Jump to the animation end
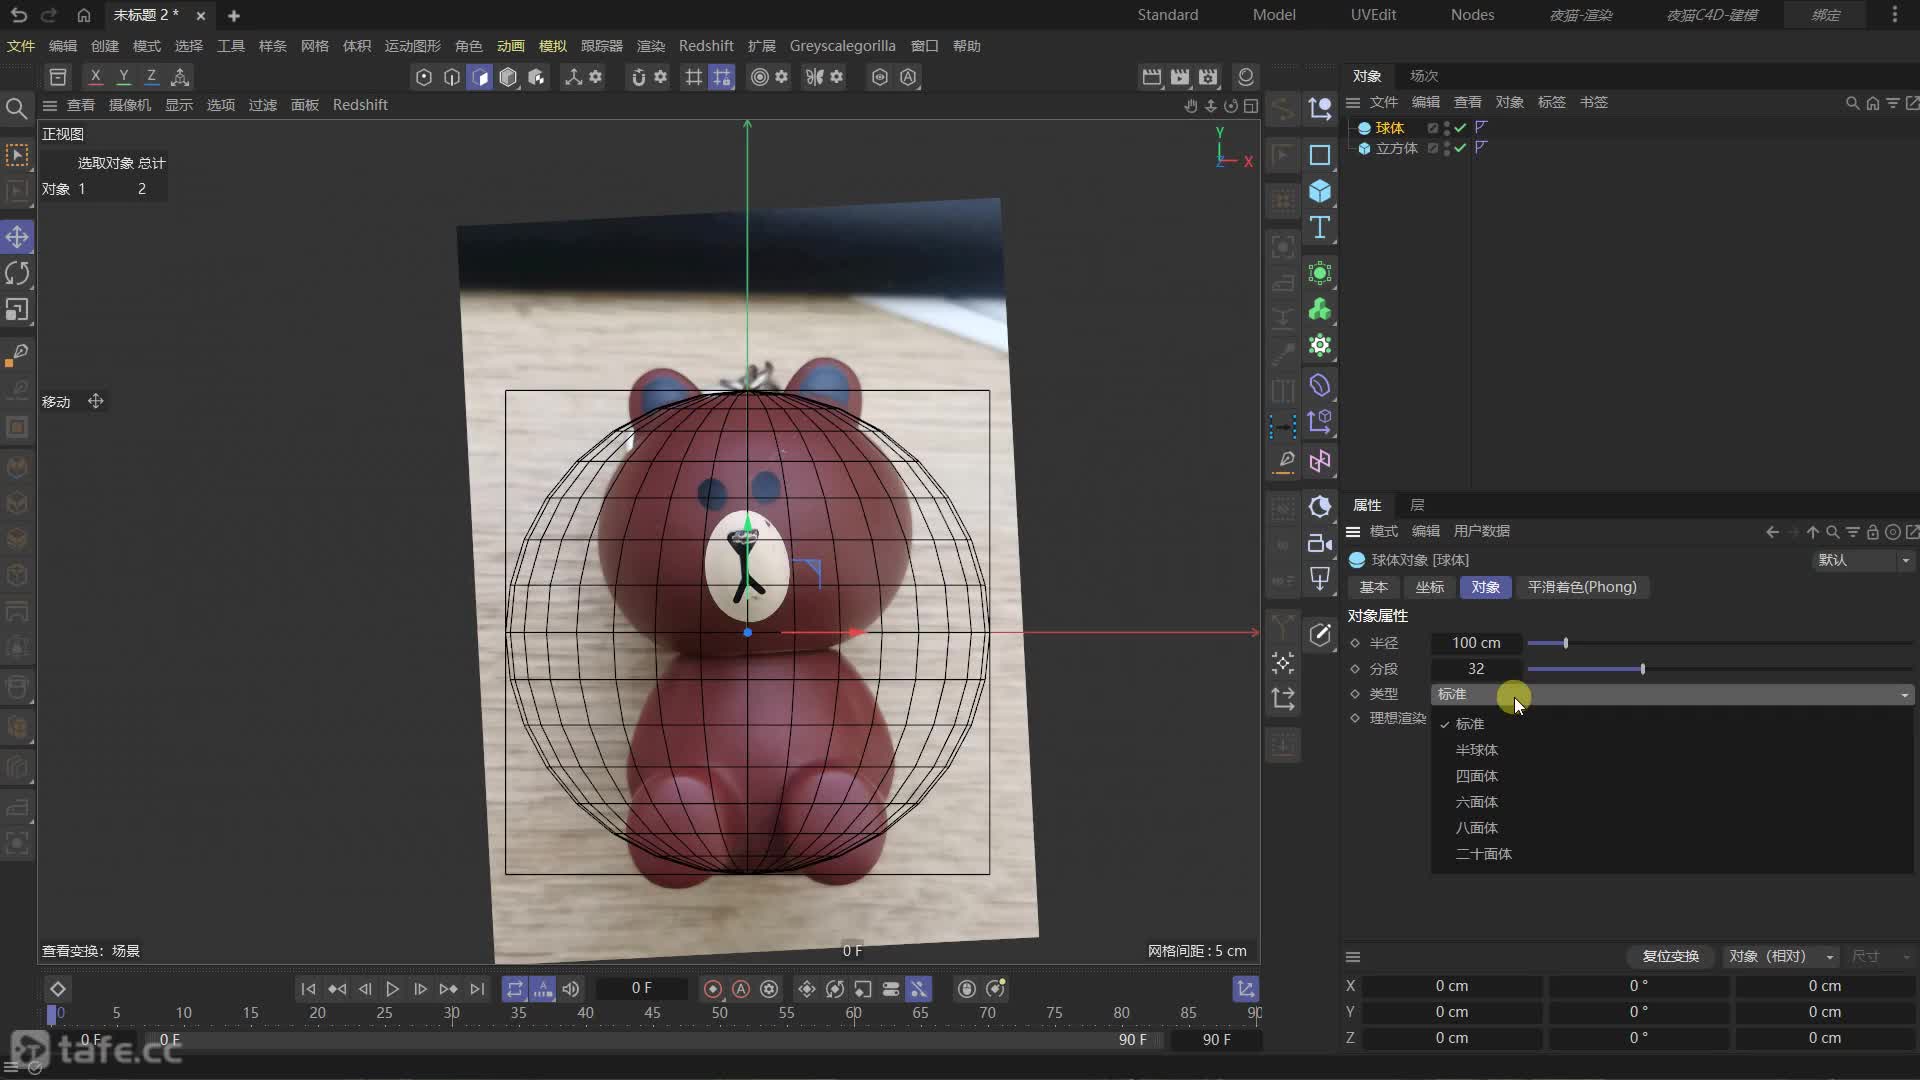 477,989
